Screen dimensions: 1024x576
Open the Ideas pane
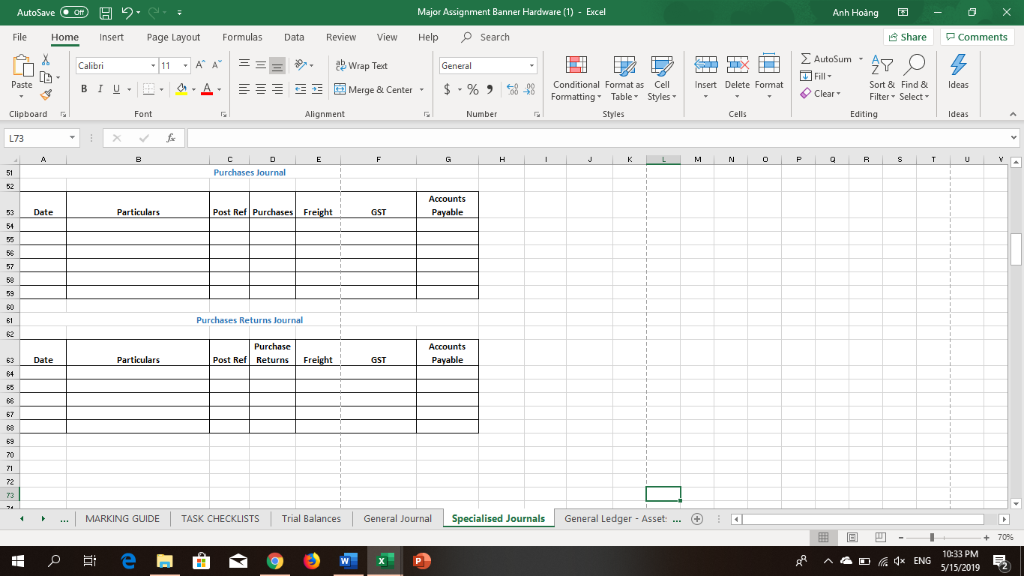958,72
